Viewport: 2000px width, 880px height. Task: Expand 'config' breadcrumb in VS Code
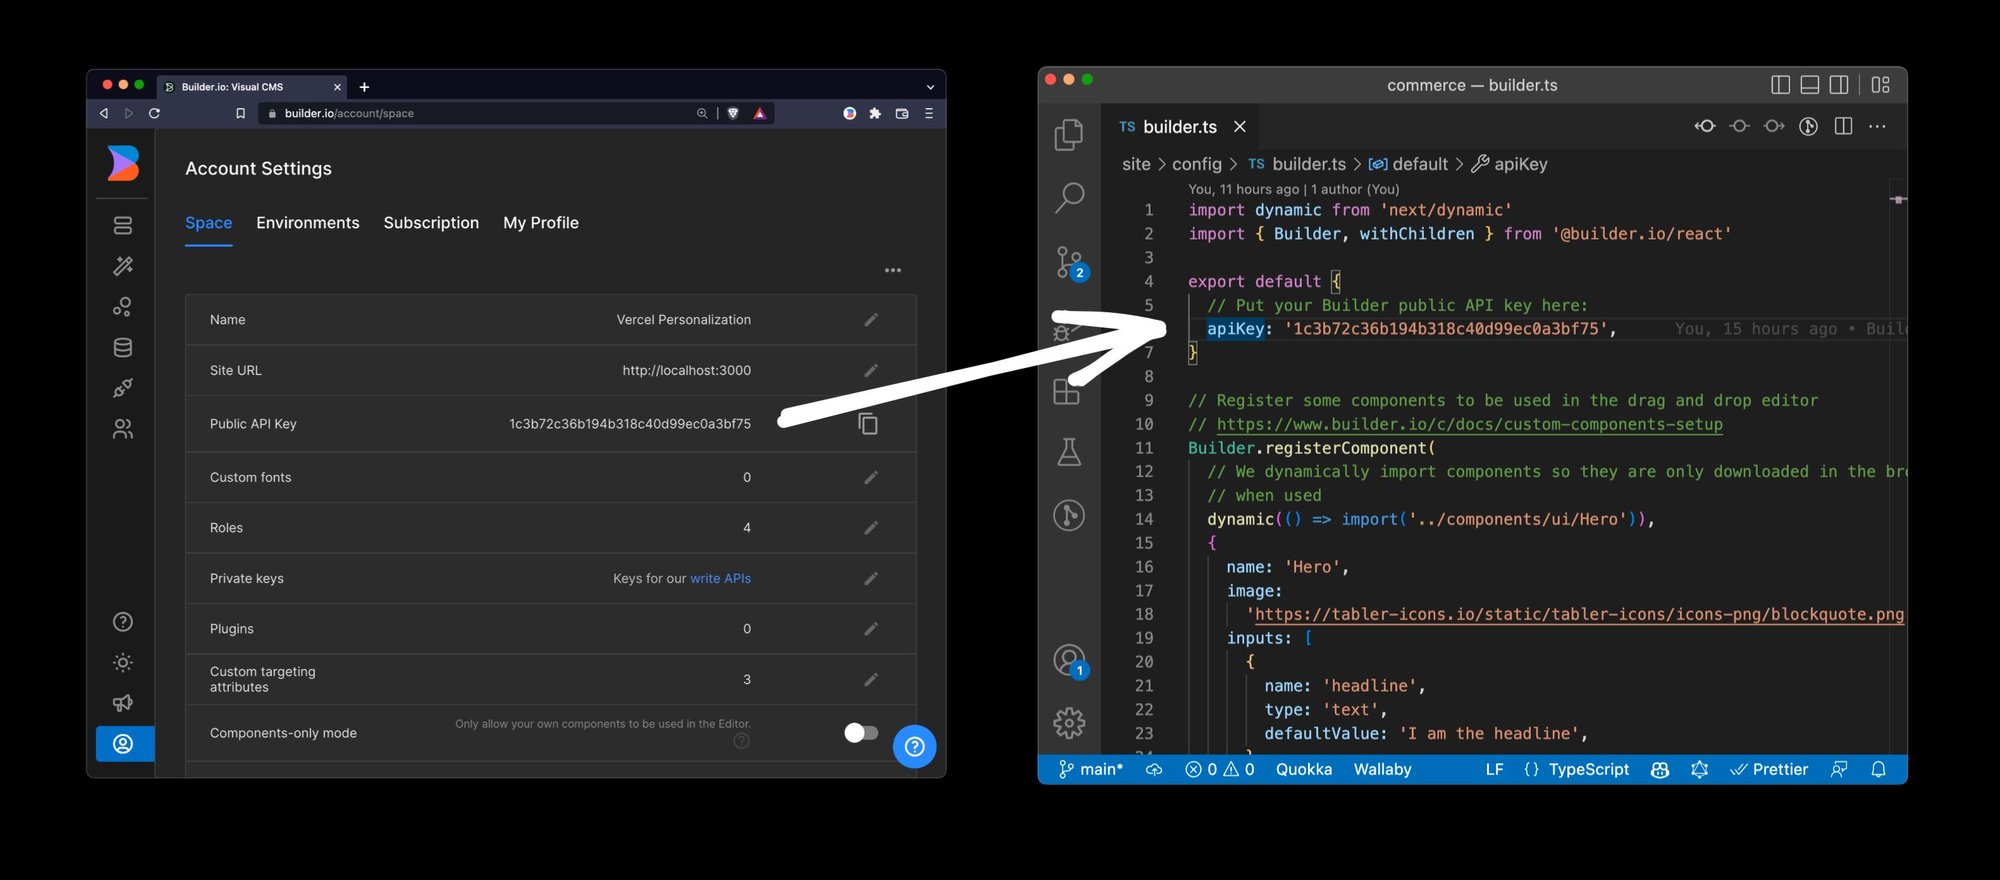coord(1197,164)
